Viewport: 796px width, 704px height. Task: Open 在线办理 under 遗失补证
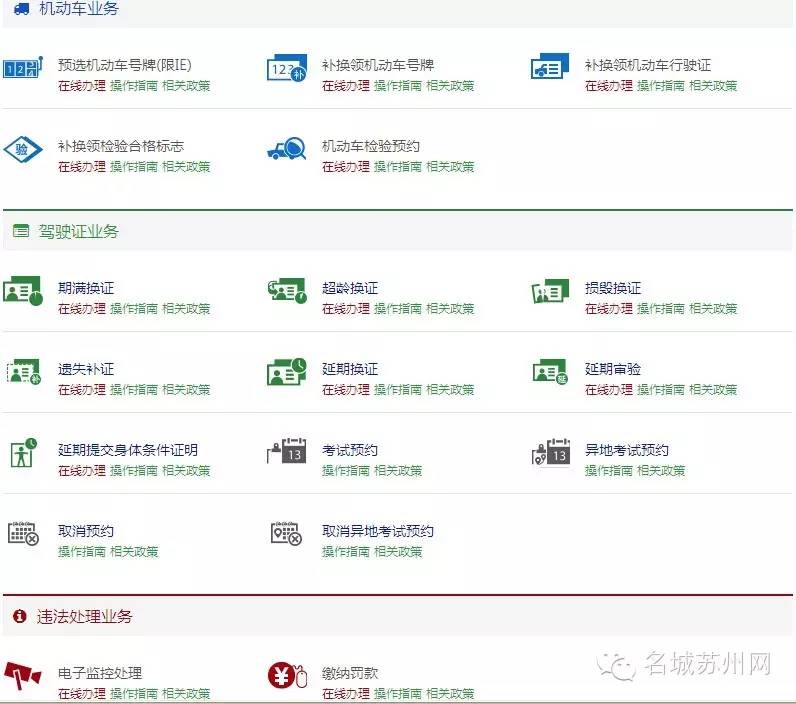(x=82, y=390)
